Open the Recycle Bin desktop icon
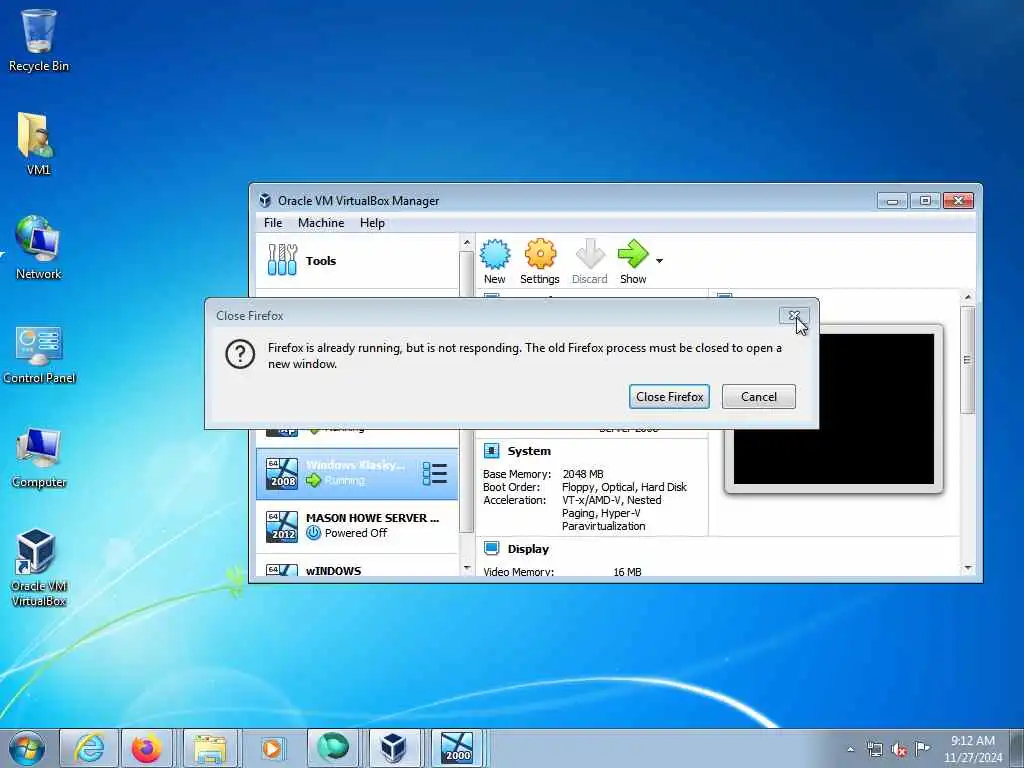The image size is (1024, 768). pos(39,40)
